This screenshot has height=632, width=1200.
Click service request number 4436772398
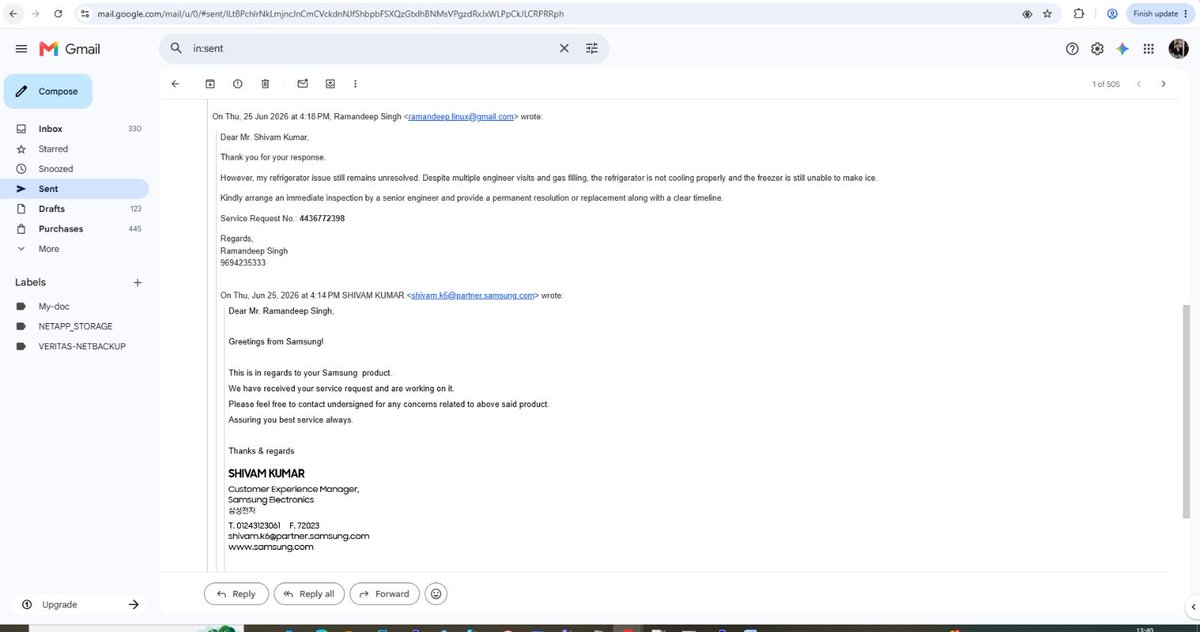[x=322, y=218]
